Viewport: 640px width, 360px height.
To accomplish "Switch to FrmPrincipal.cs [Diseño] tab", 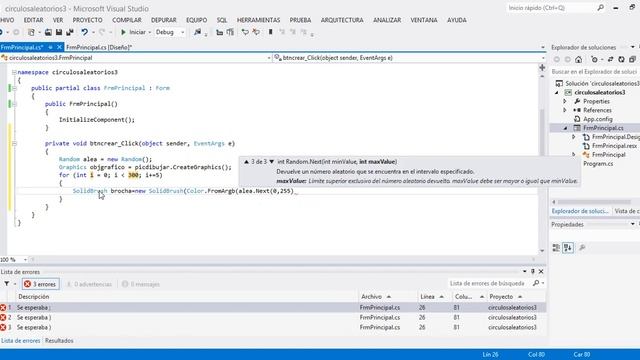I will tap(99, 47).
